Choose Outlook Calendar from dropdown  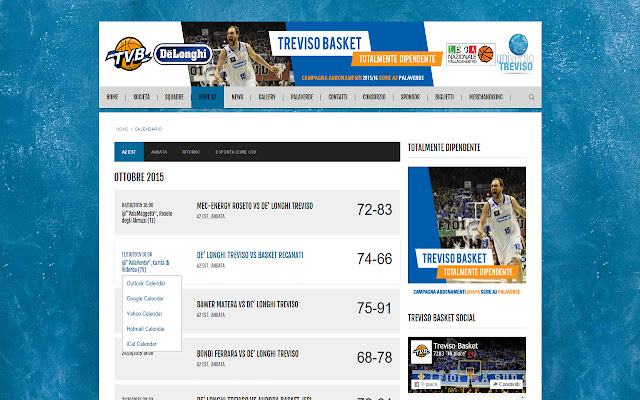tap(146, 283)
